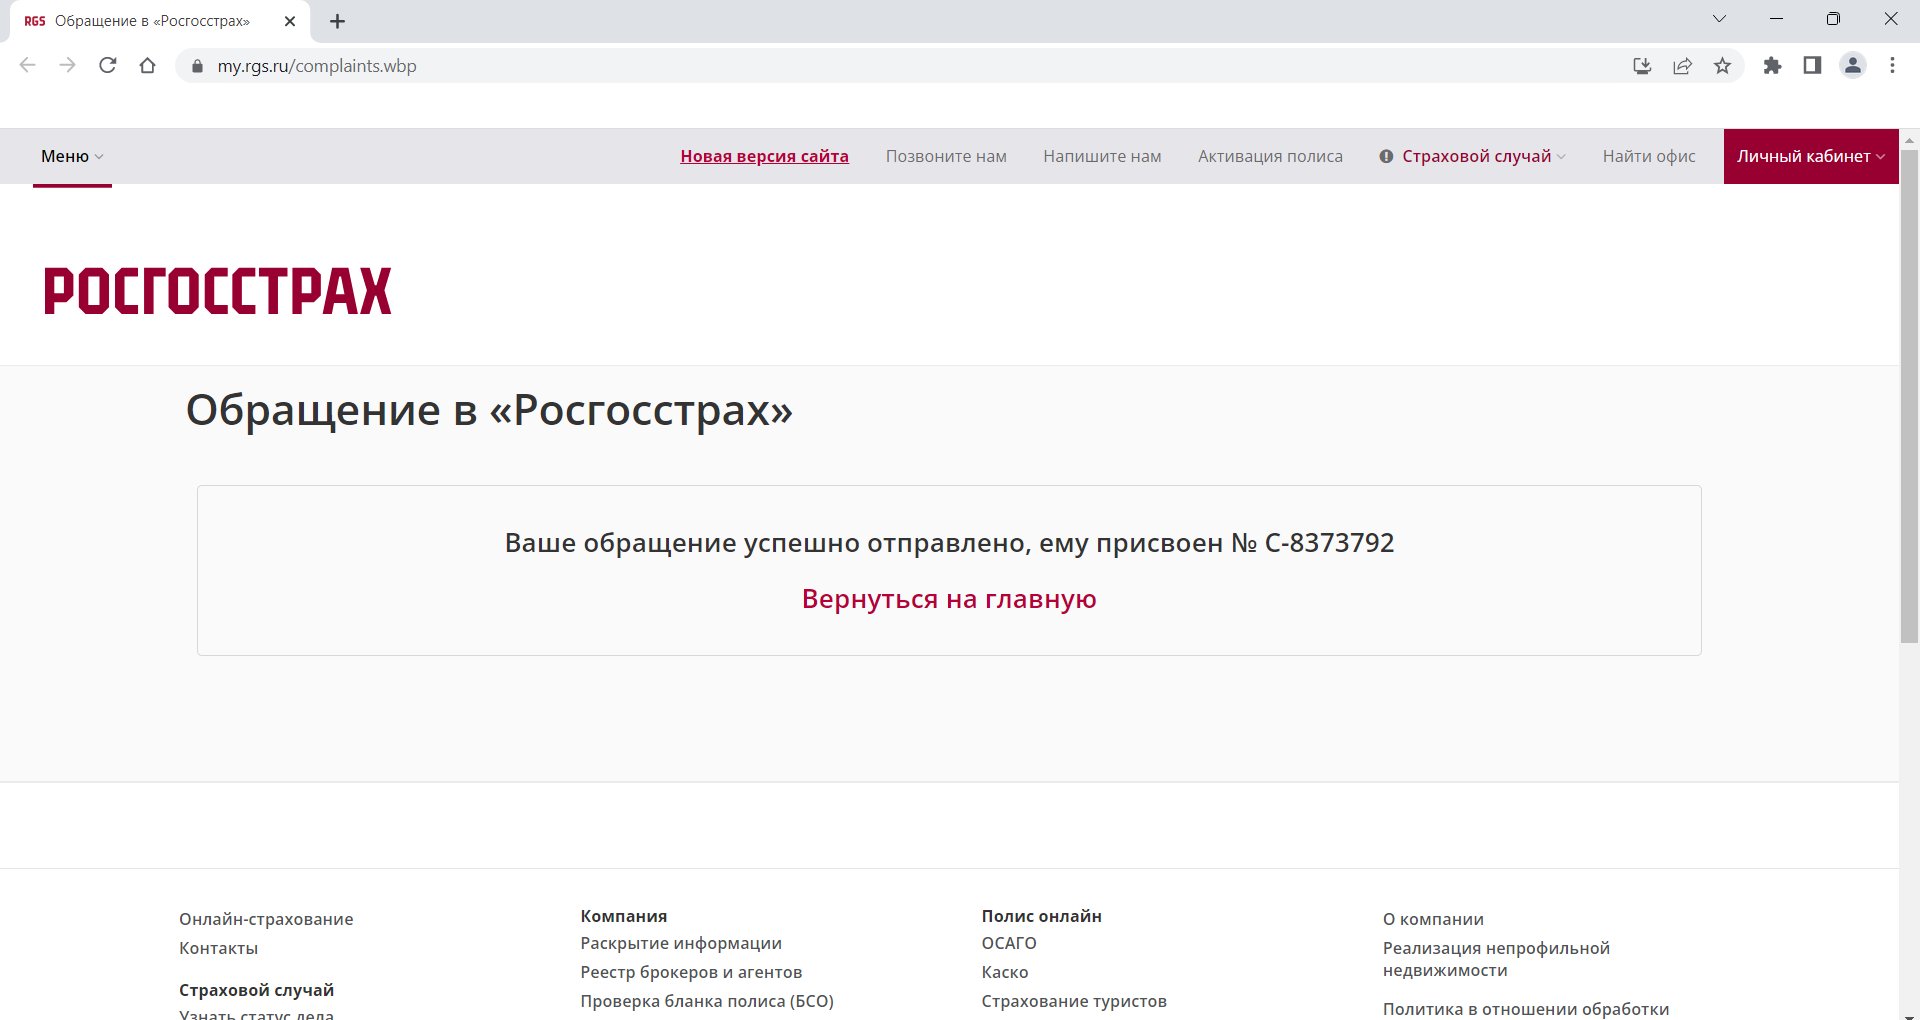Select Найти офис menu item
This screenshot has height=1020, width=1920.
click(x=1649, y=156)
